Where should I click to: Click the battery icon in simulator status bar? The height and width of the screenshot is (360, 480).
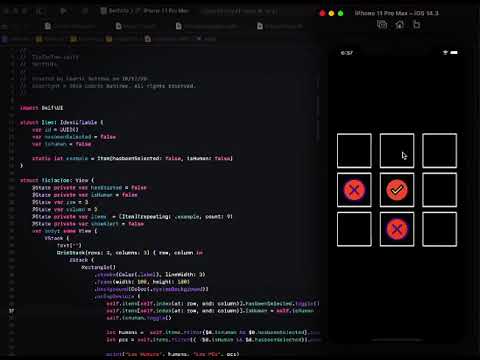[x=454, y=53]
